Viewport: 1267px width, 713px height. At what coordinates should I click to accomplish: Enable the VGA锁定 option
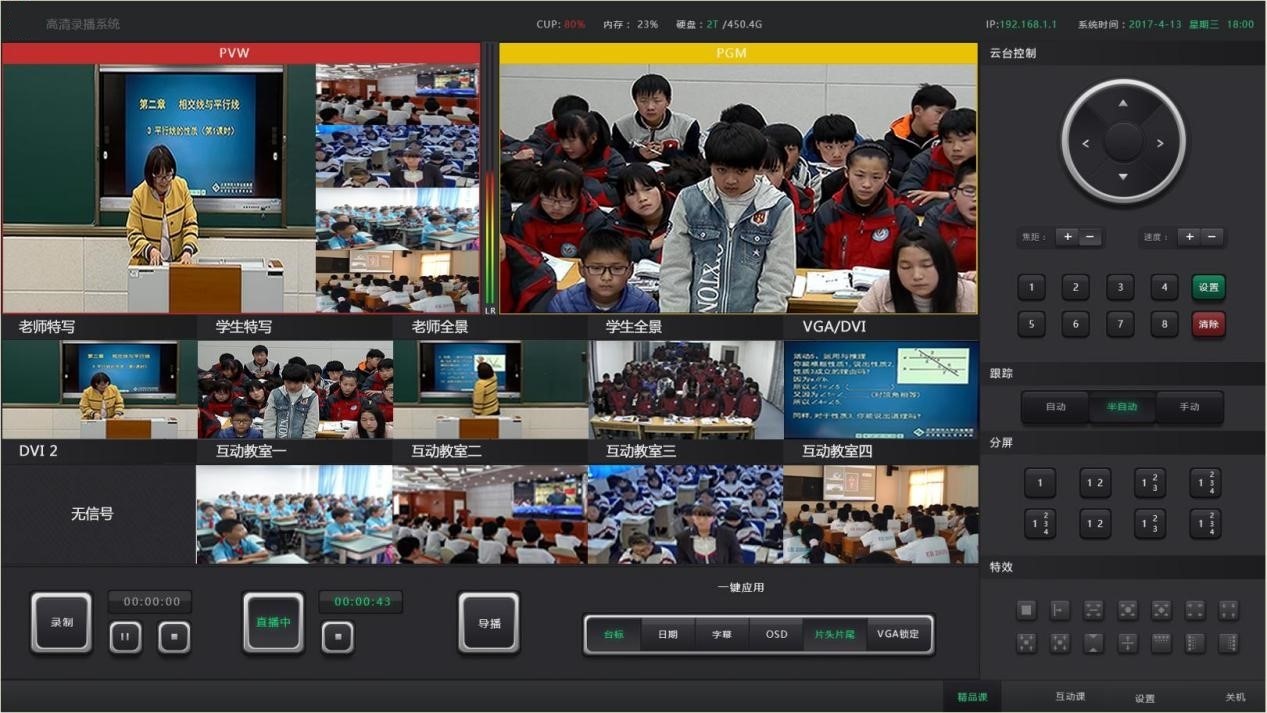coord(897,634)
